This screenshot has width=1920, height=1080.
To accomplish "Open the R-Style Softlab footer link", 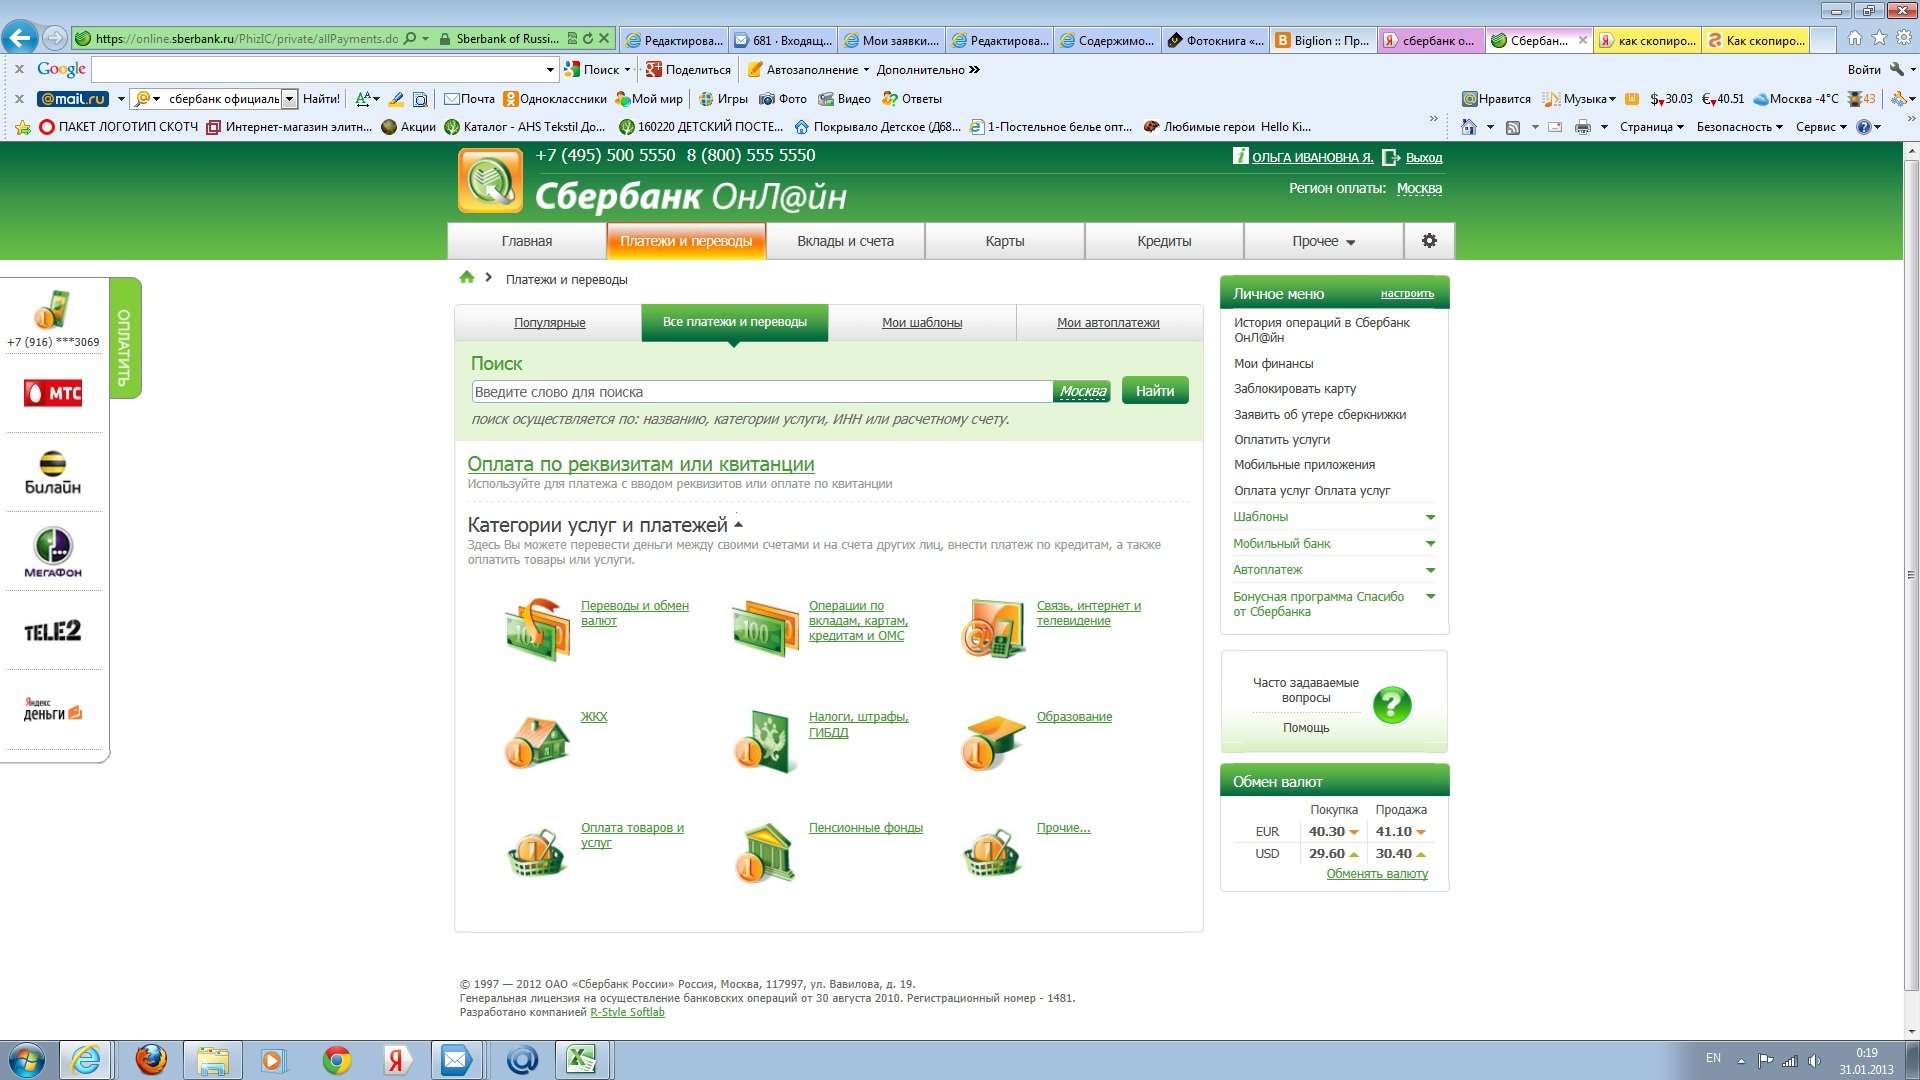I will click(x=627, y=1012).
